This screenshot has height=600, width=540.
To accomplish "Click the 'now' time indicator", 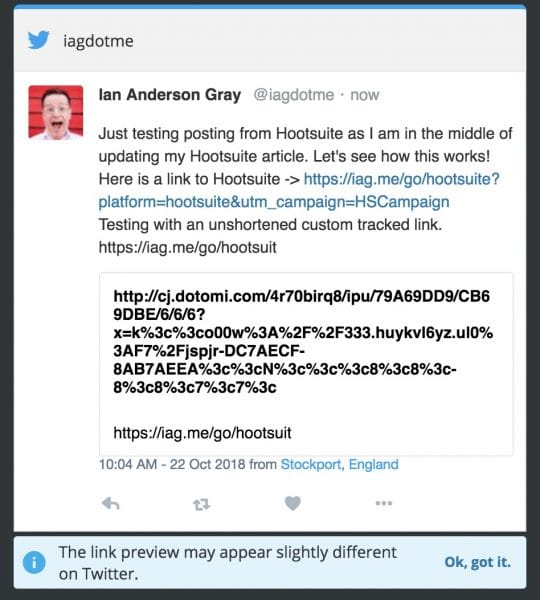I will coord(365,95).
